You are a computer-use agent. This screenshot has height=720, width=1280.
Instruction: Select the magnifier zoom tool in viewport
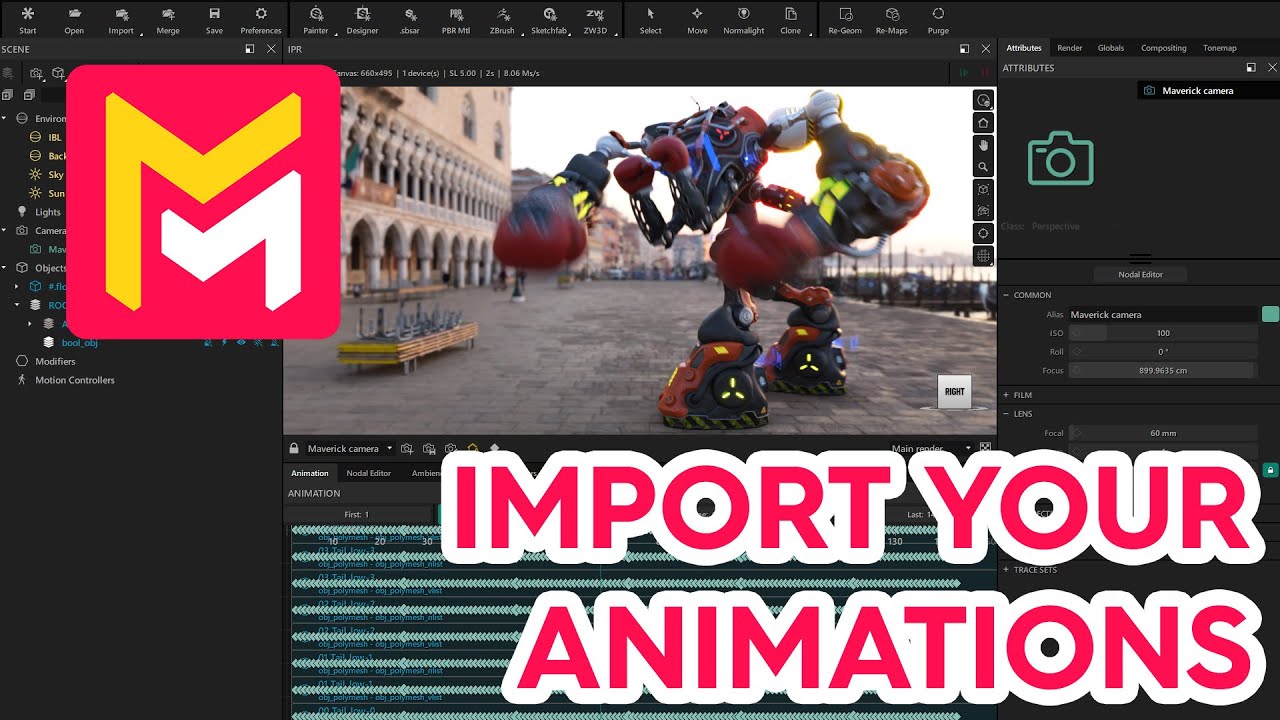click(x=984, y=167)
